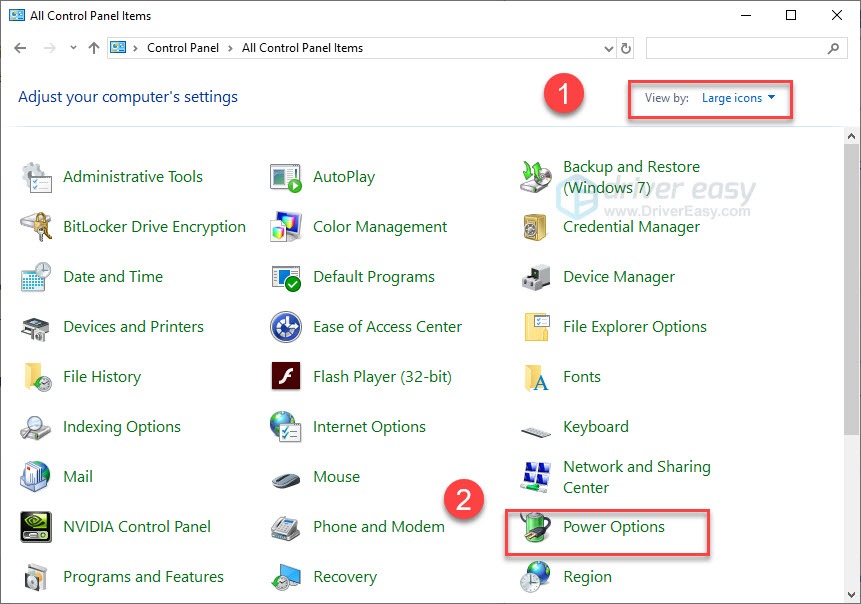The height and width of the screenshot is (604, 861).
Task: Go back using the Back arrow
Action: coord(20,48)
